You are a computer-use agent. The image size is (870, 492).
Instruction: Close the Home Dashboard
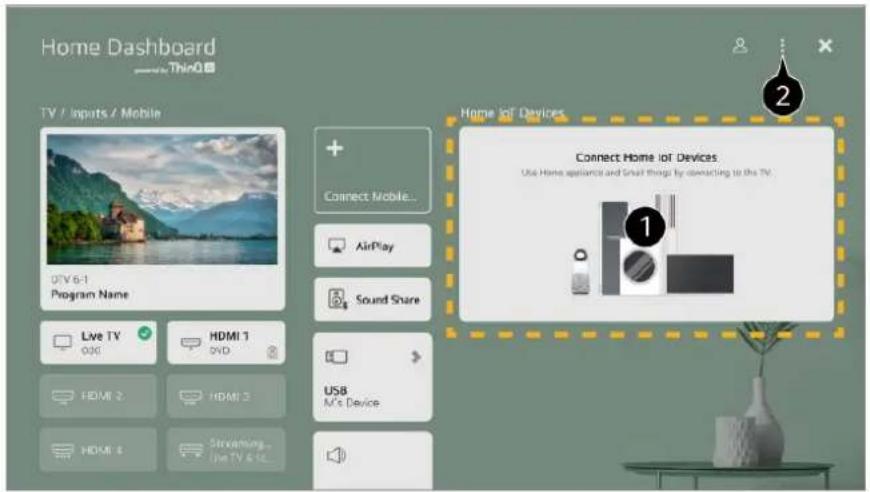[x=825, y=45]
